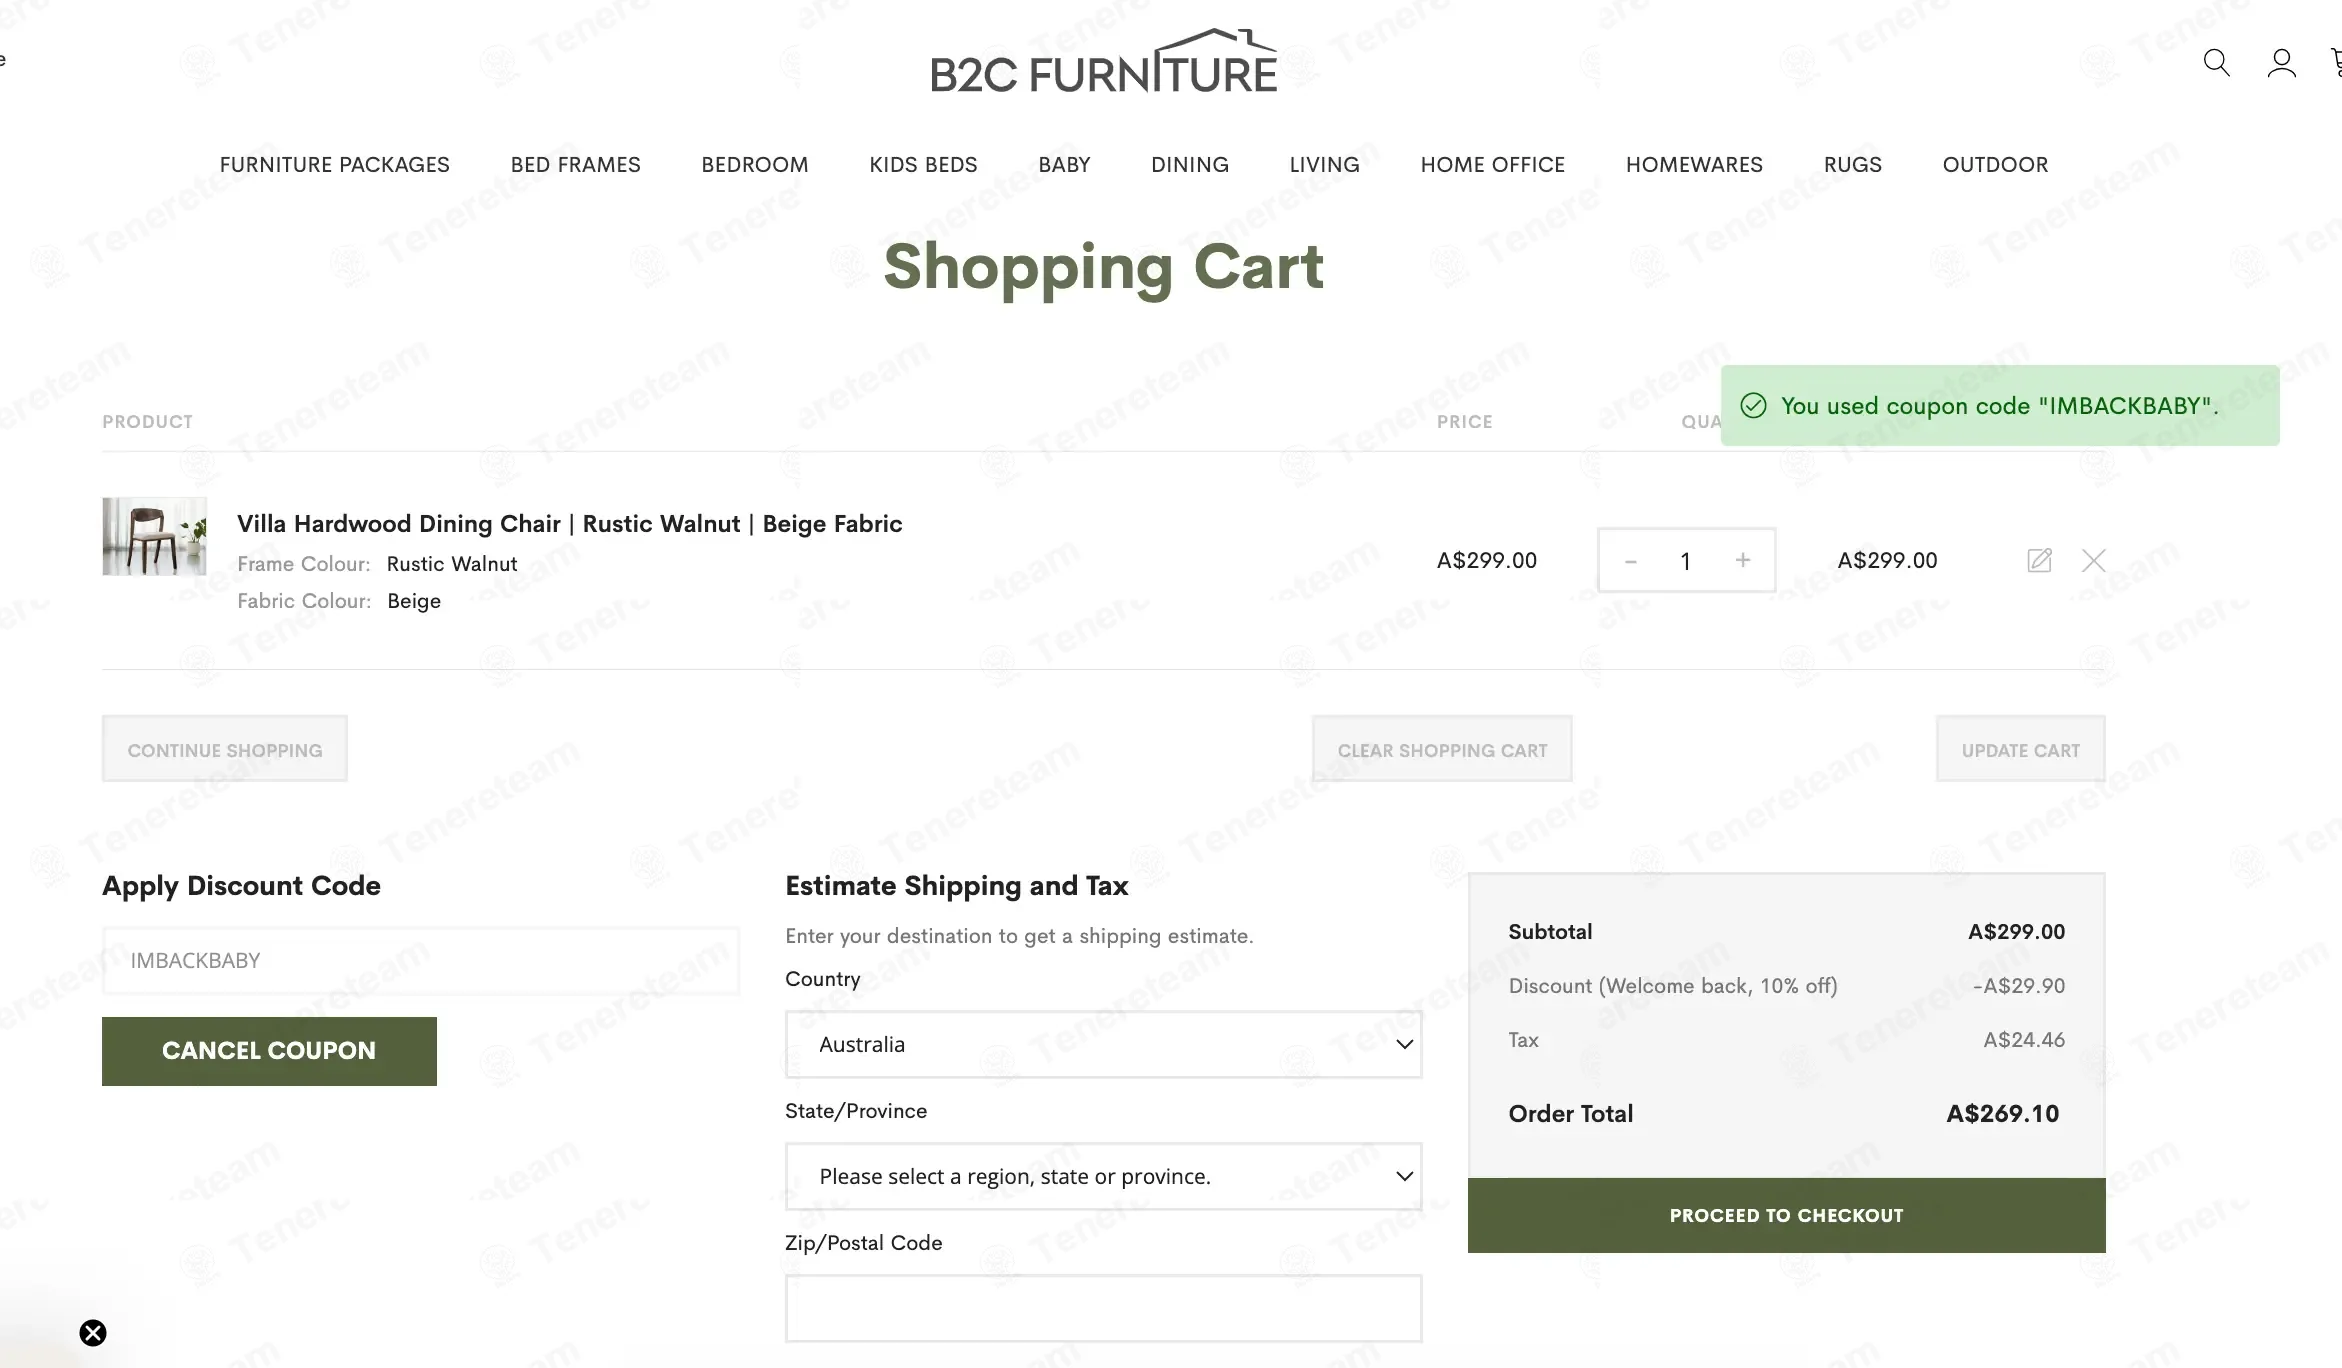Open the Outdoor menu
This screenshot has width=2342, height=1368.
pos(1995,165)
